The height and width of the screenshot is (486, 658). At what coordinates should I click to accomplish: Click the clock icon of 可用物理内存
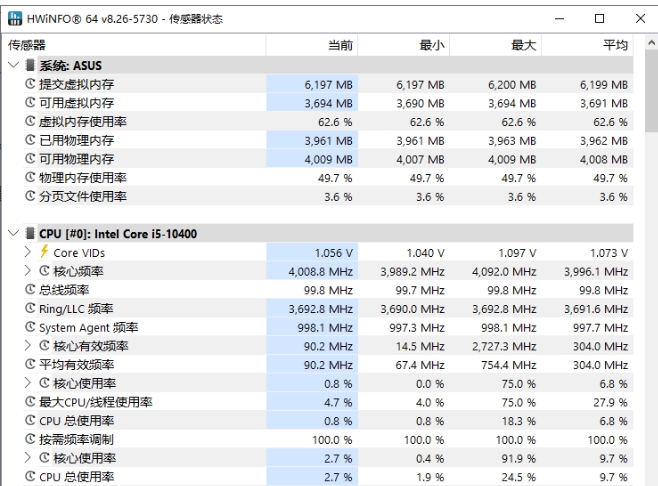30,159
